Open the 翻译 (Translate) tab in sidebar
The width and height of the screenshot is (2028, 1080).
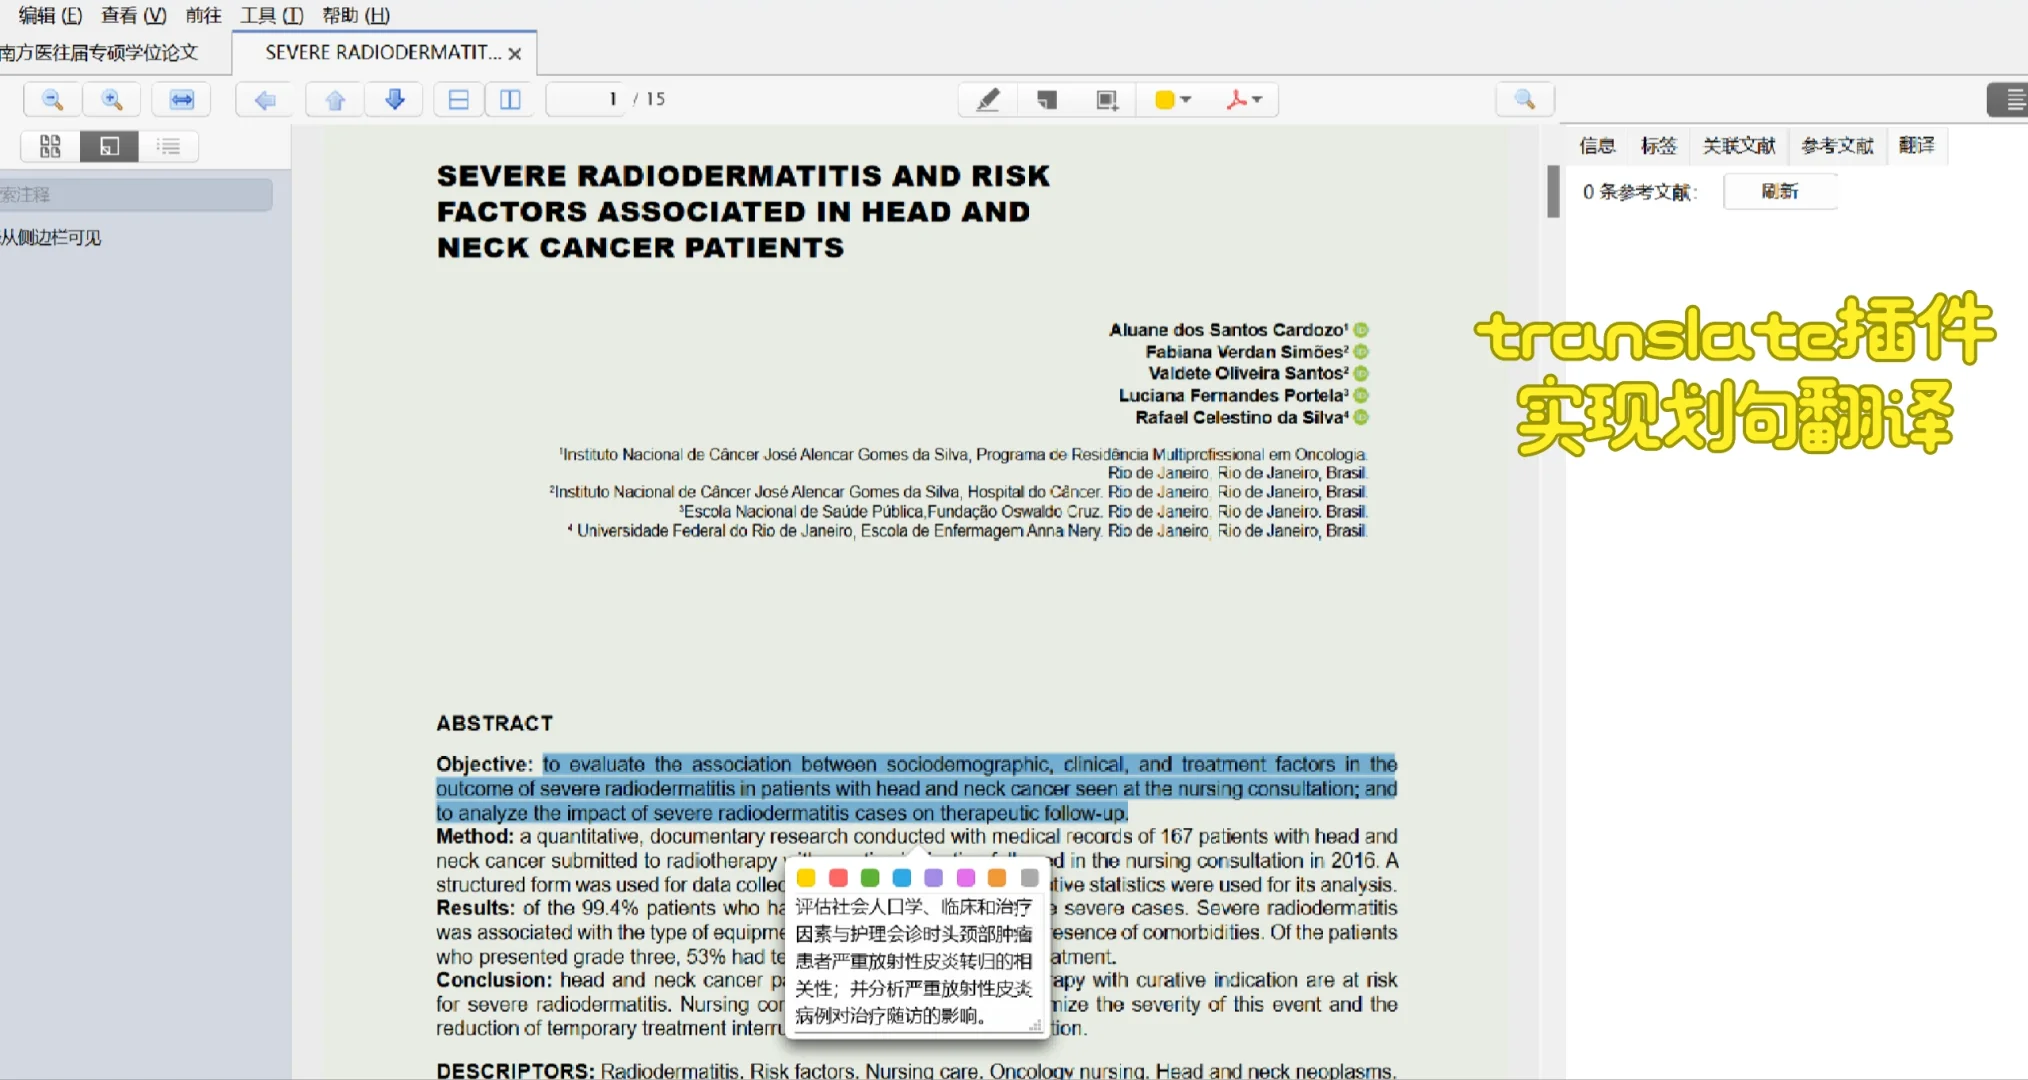coord(1917,144)
